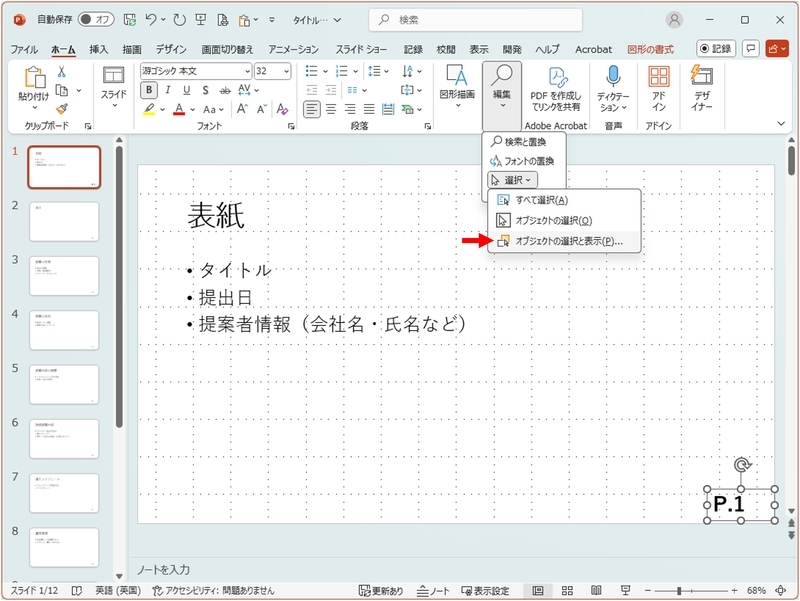Click the Undo arrow icon
The image size is (800, 601).
click(x=151, y=20)
